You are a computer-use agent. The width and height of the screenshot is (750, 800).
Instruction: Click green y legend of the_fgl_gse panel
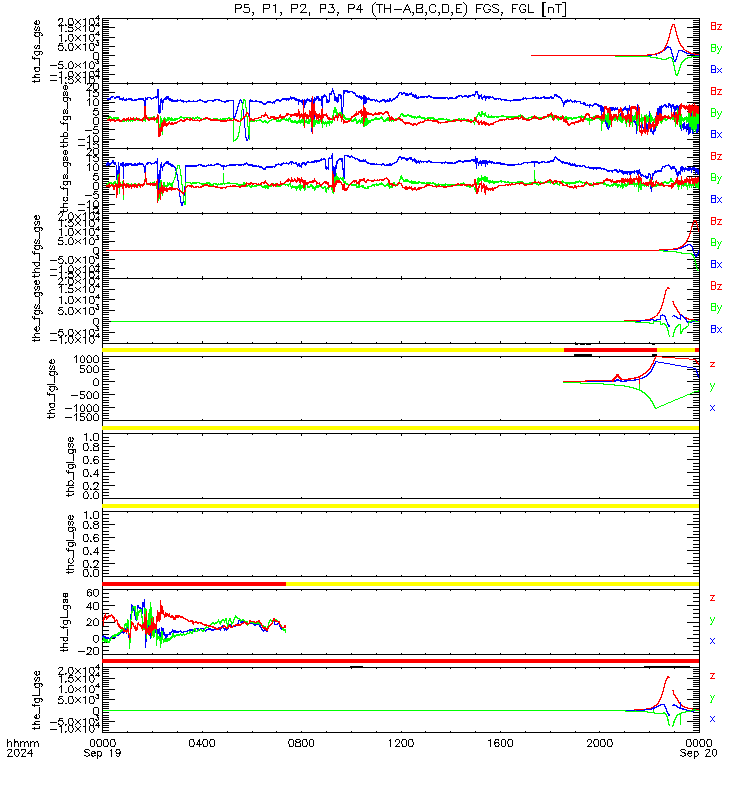tap(712, 697)
